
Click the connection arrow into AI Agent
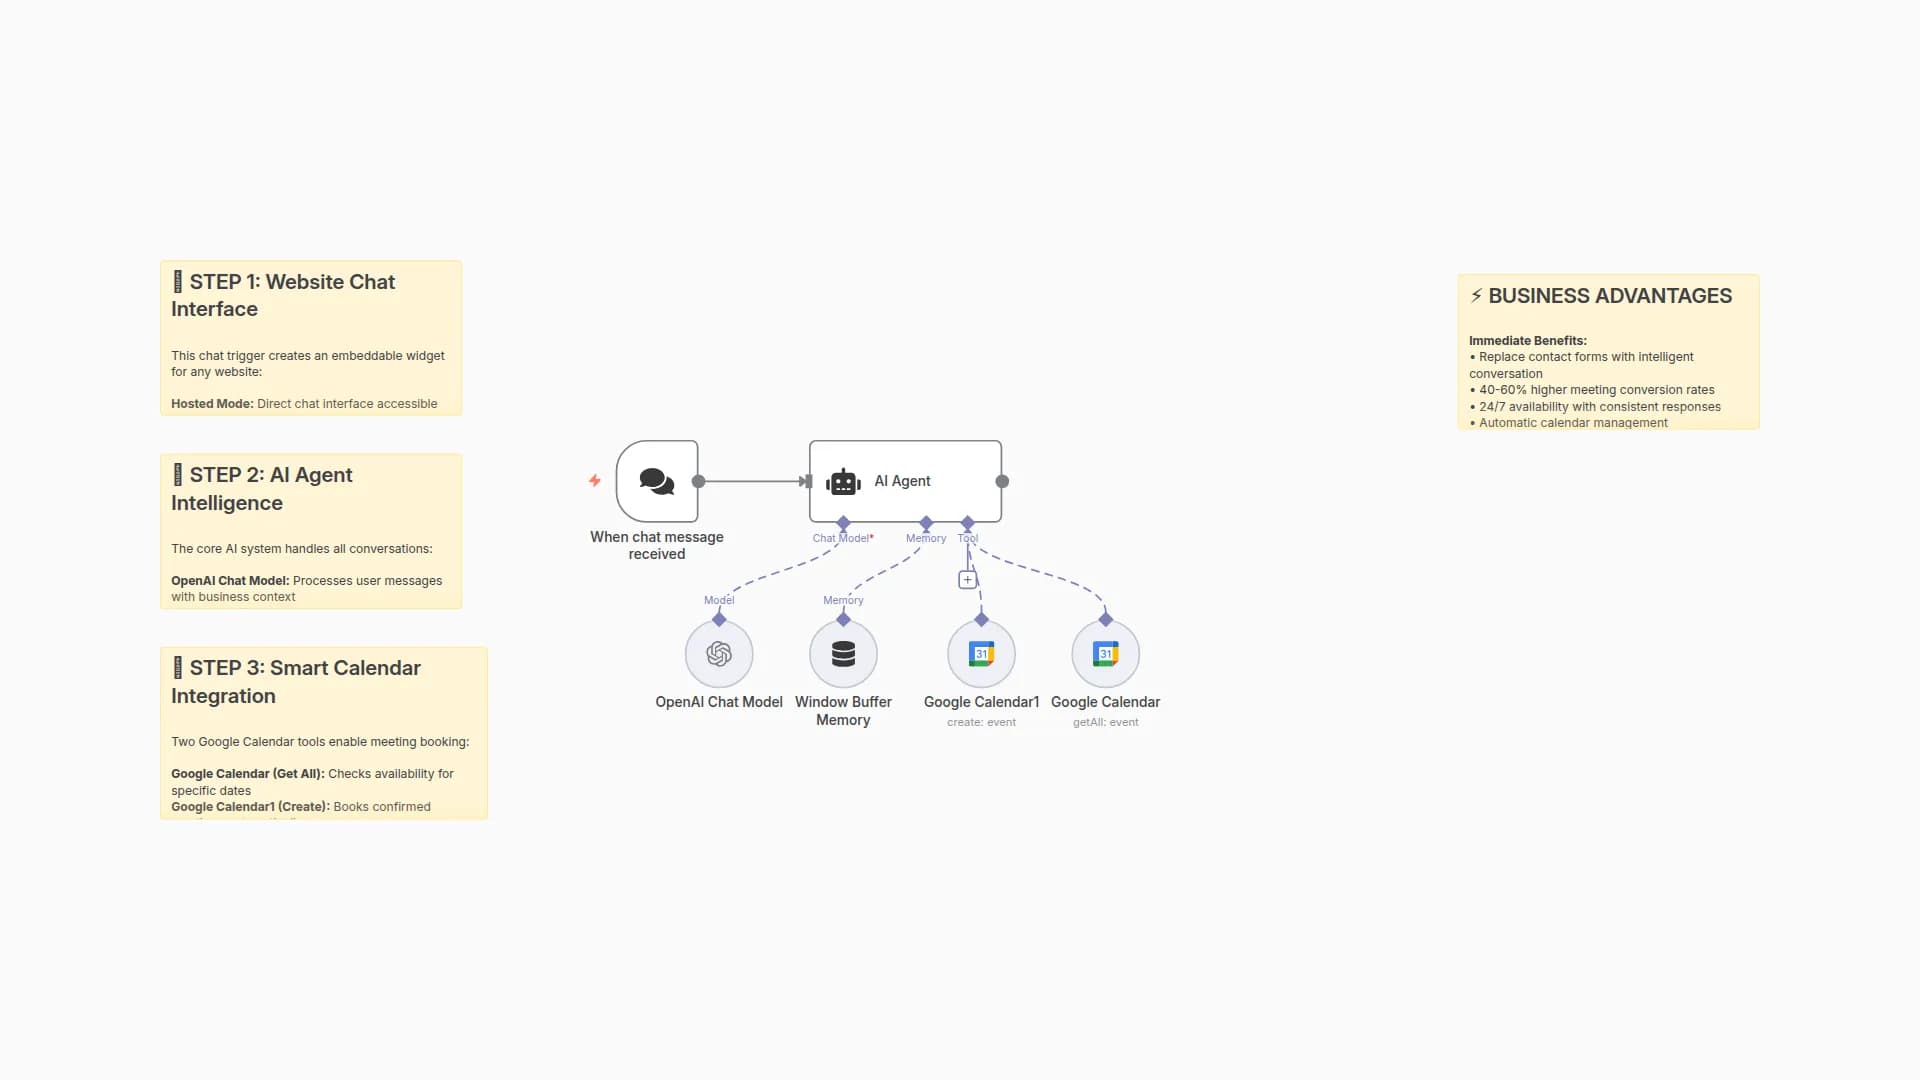pos(804,481)
